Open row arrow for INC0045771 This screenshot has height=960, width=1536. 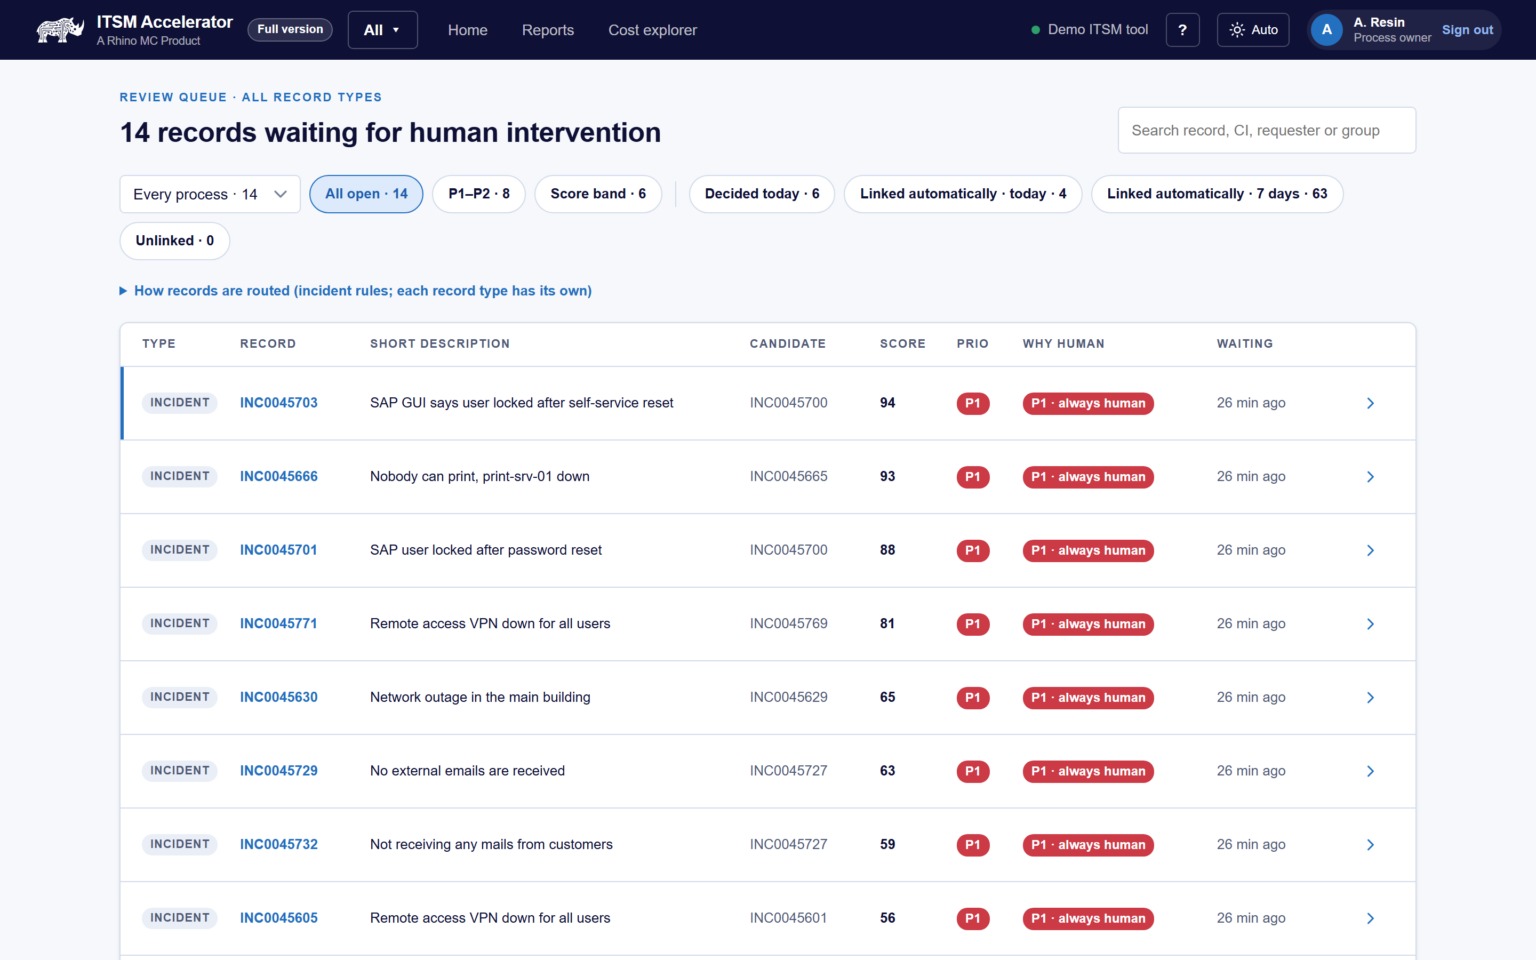(1370, 624)
